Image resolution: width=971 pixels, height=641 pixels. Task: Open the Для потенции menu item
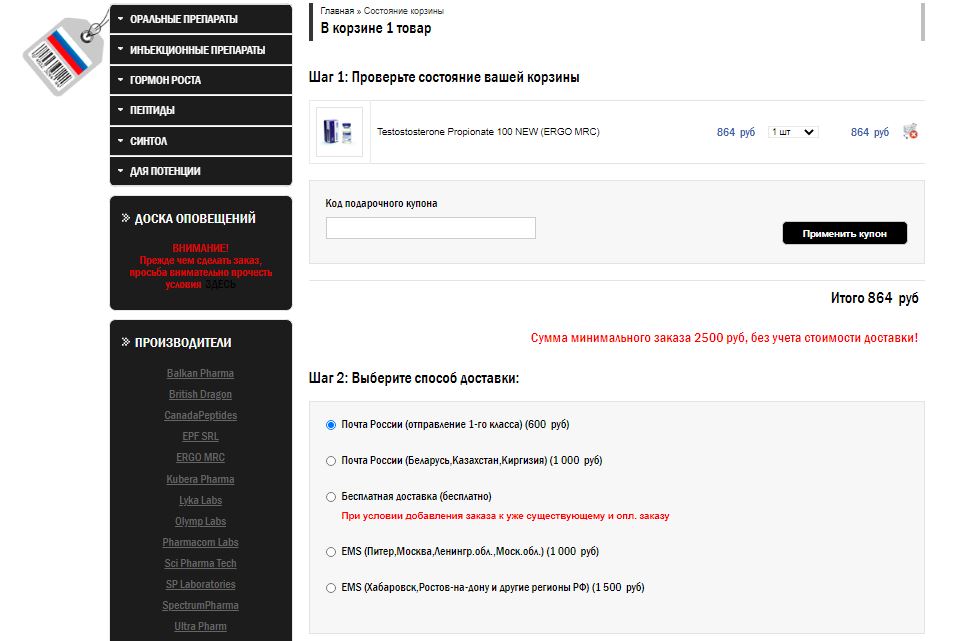click(x=200, y=171)
